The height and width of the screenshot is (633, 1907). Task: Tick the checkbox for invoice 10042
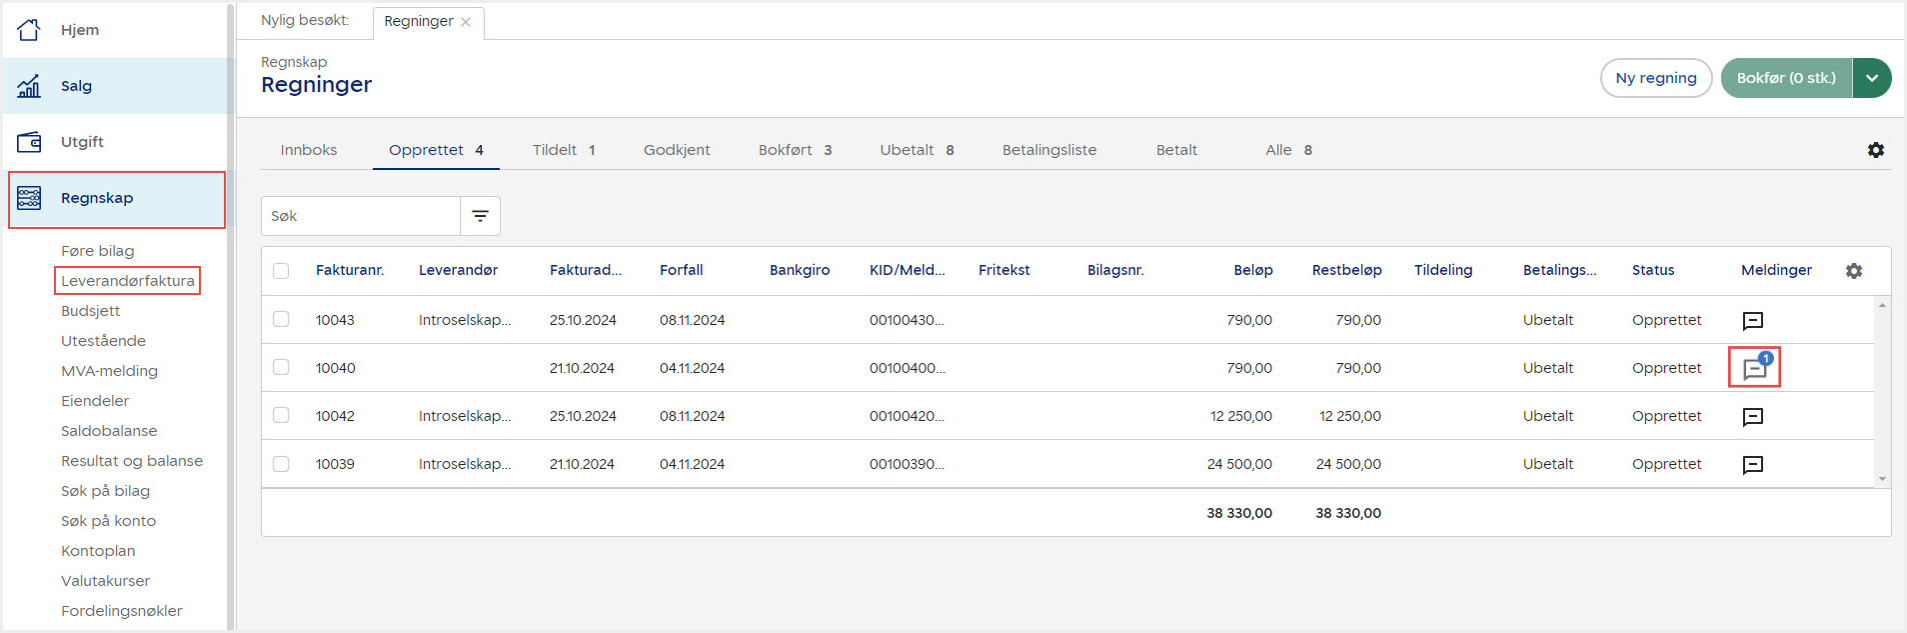click(x=281, y=415)
